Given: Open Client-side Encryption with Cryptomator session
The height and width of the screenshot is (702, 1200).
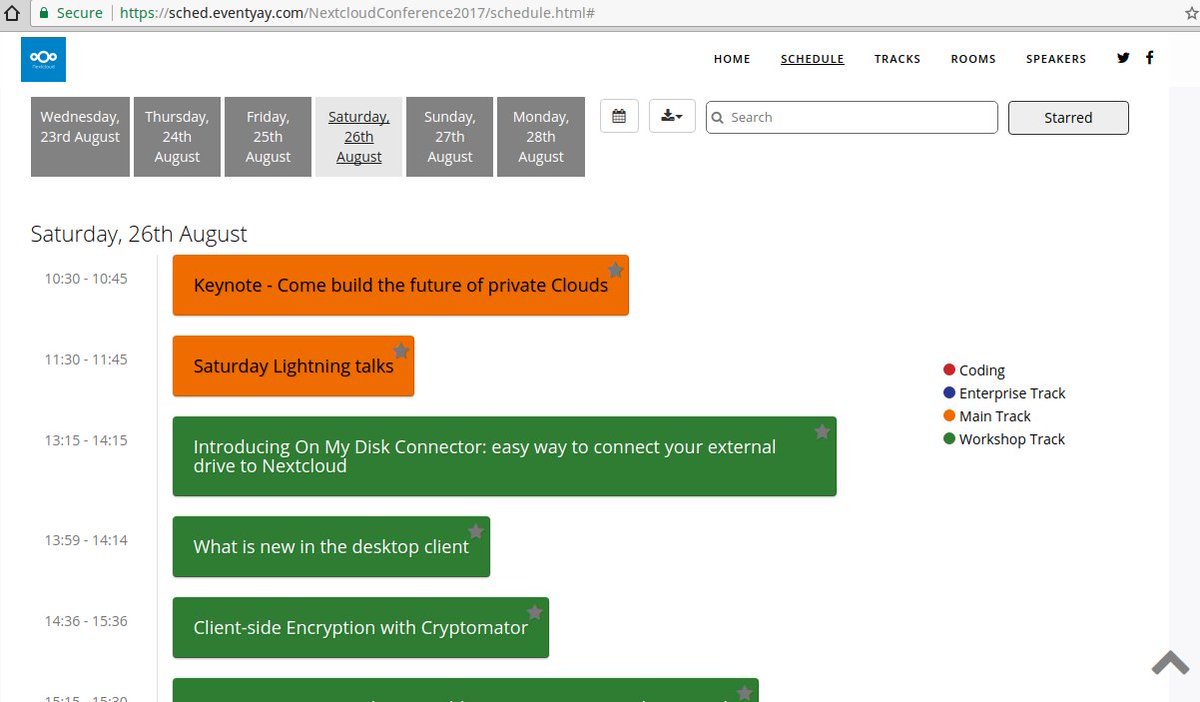Looking at the screenshot, I should [x=360, y=627].
